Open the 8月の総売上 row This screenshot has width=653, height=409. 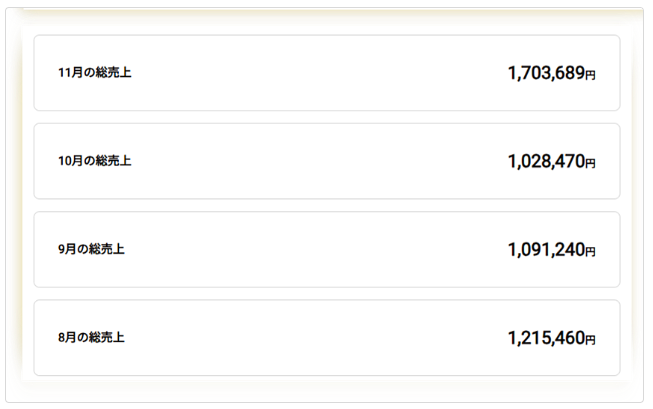pyautogui.click(x=326, y=337)
